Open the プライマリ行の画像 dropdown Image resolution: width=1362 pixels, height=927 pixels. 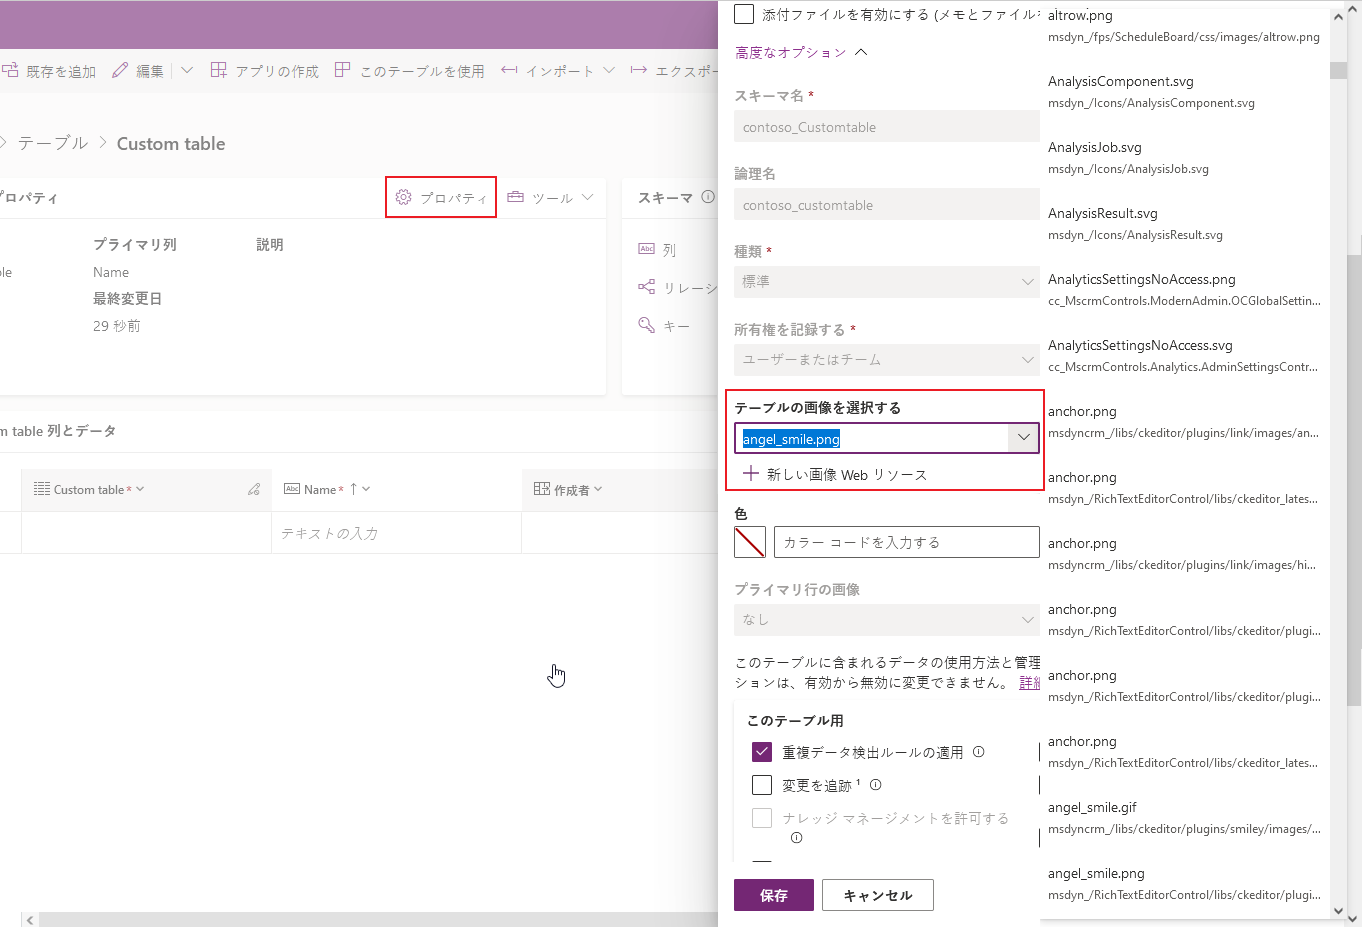(x=887, y=620)
